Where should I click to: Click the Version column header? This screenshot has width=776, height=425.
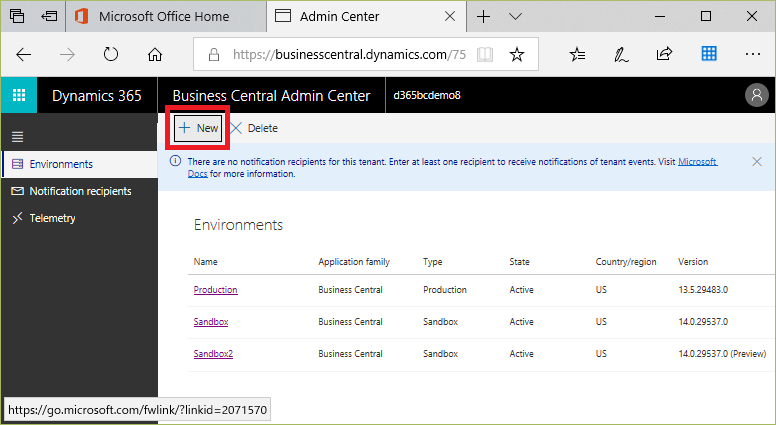tap(693, 262)
